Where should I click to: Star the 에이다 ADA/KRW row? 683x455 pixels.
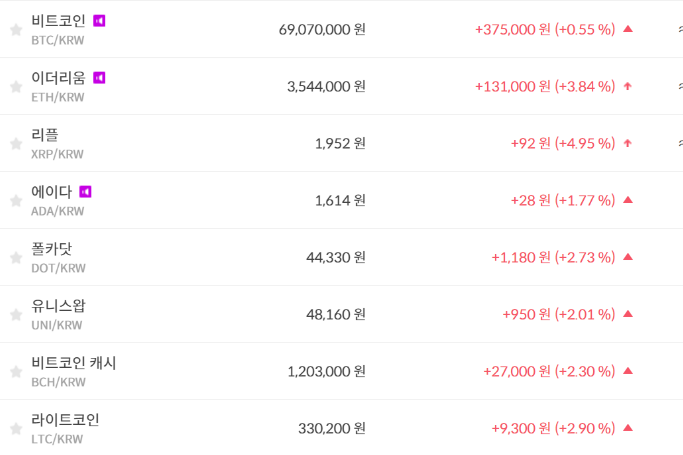click(x=16, y=201)
